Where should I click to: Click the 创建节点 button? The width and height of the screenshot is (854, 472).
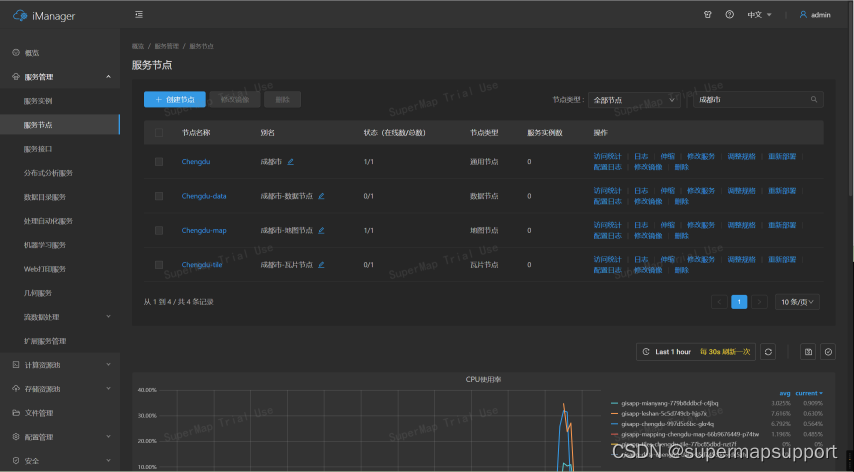[175, 99]
